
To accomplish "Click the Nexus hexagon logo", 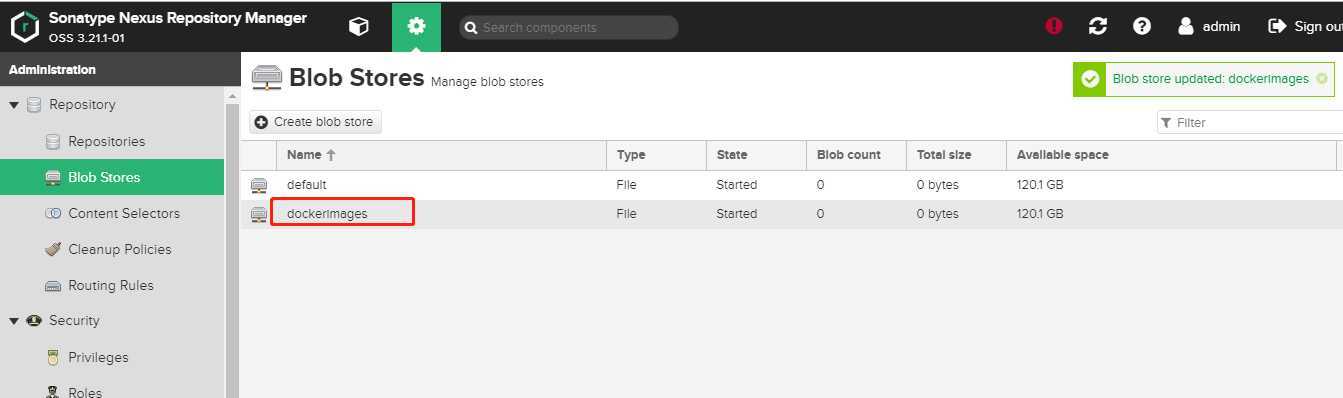I will click(24, 27).
